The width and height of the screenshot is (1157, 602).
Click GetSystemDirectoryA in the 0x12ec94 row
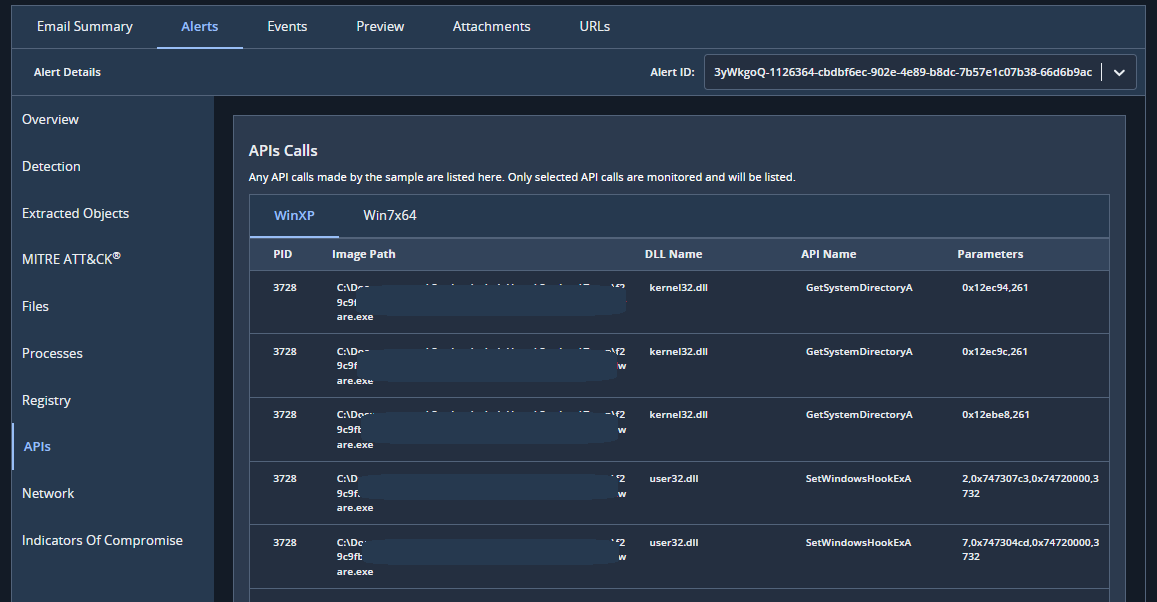click(x=859, y=288)
